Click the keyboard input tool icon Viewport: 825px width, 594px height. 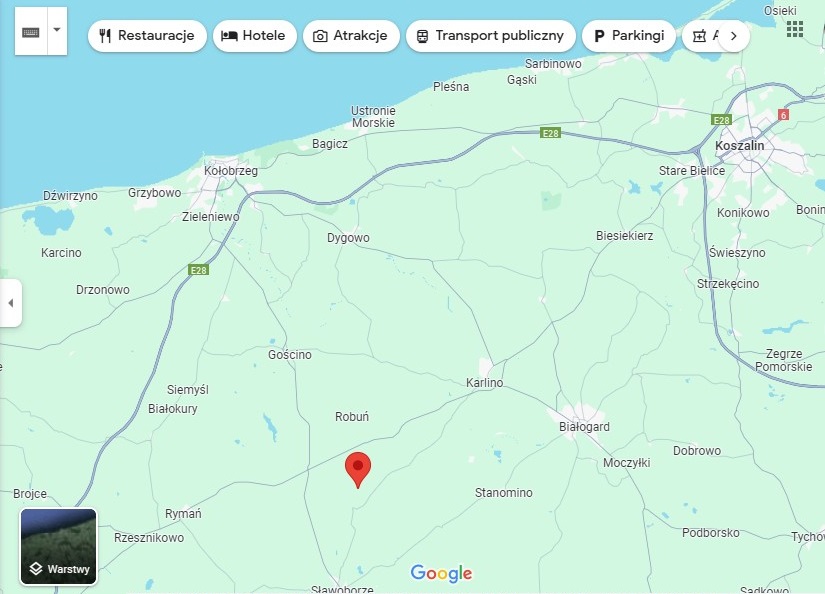pos(31,32)
